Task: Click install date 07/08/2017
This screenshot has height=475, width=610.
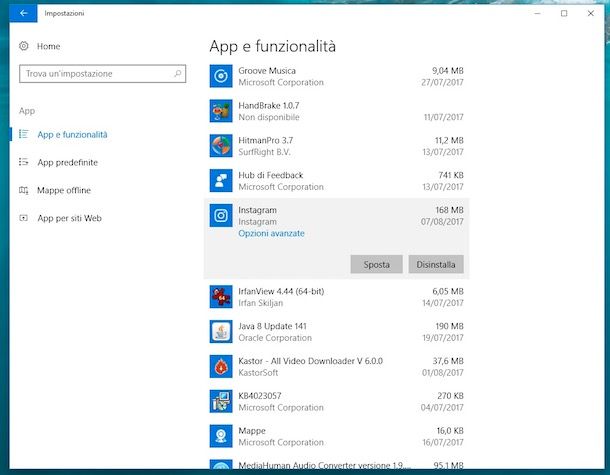Action: coord(442,222)
